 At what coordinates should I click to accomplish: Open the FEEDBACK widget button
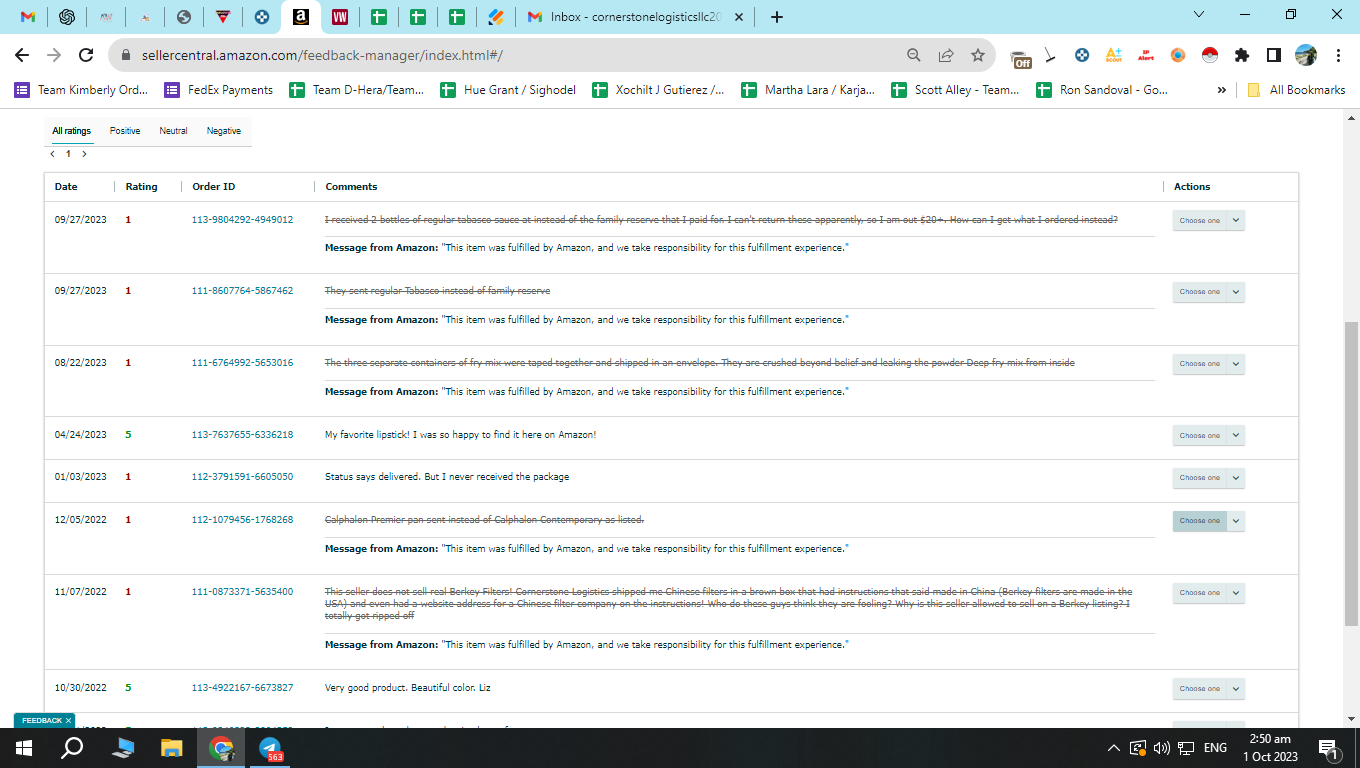(x=42, y=720)
